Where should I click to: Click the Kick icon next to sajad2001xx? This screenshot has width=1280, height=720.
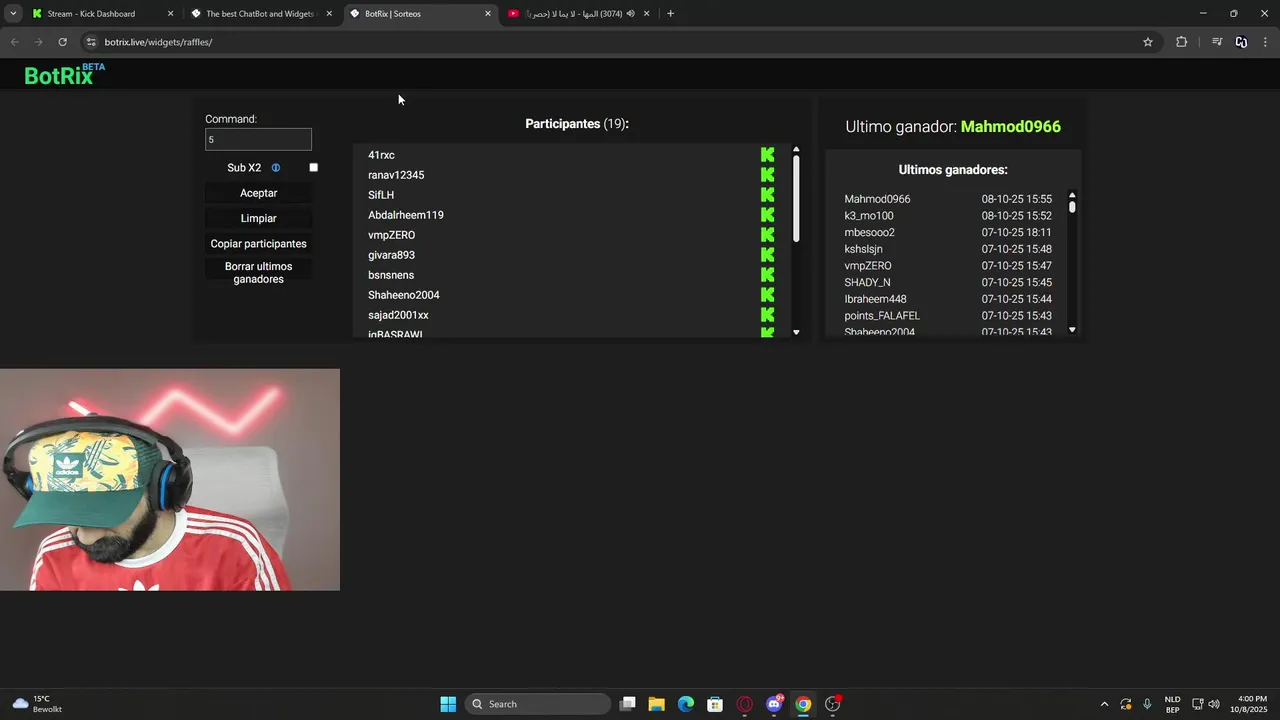click(x=767, y=315)
